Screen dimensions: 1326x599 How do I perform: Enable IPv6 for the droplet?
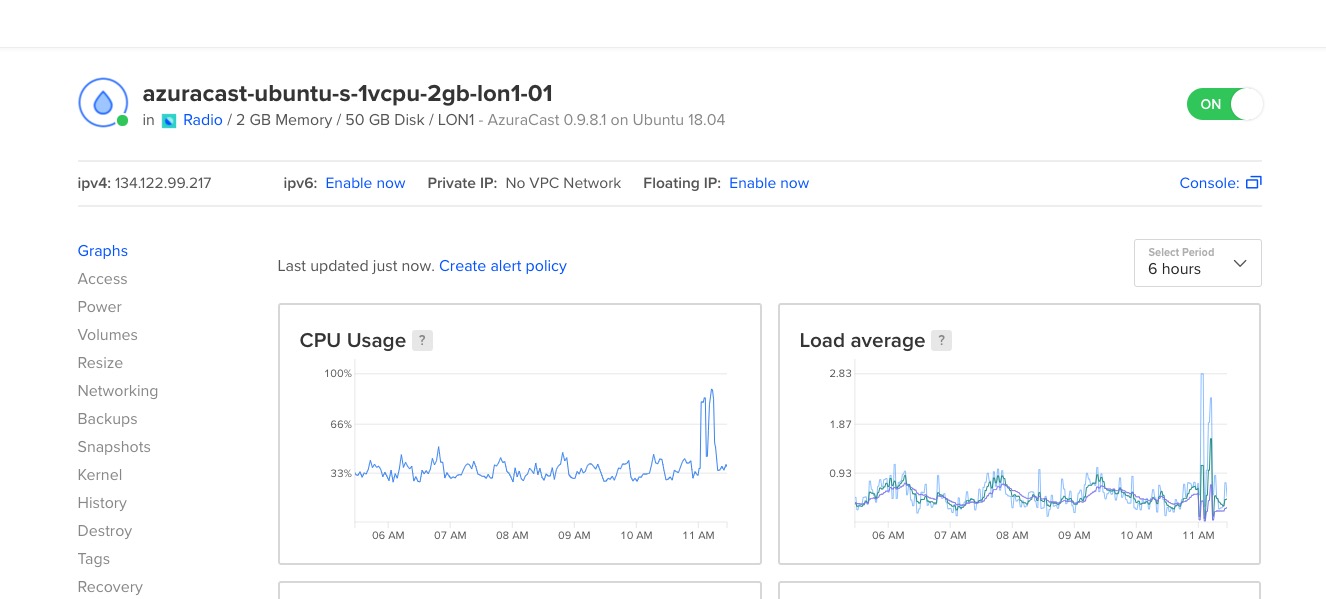(x=365, y=183)
